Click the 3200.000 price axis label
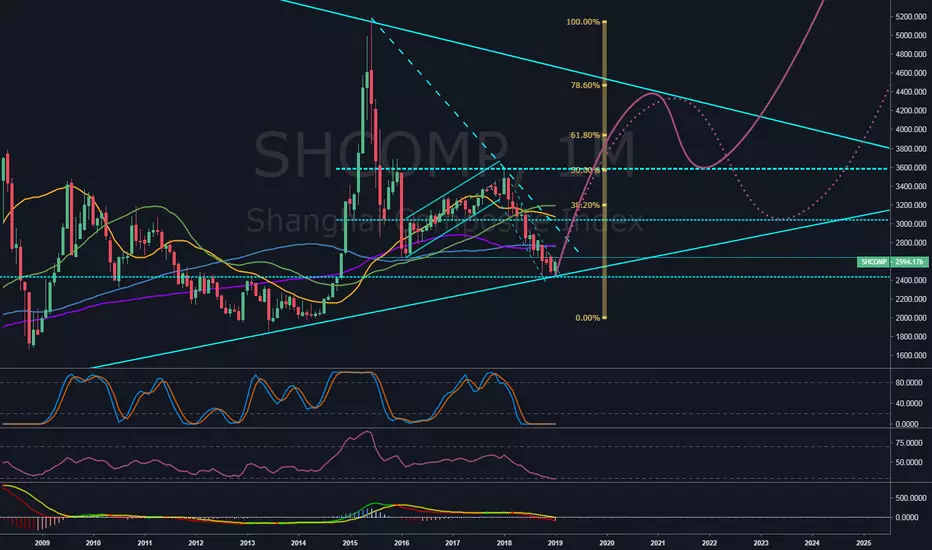Screen dimensions: 932x550 coord(911,205)
